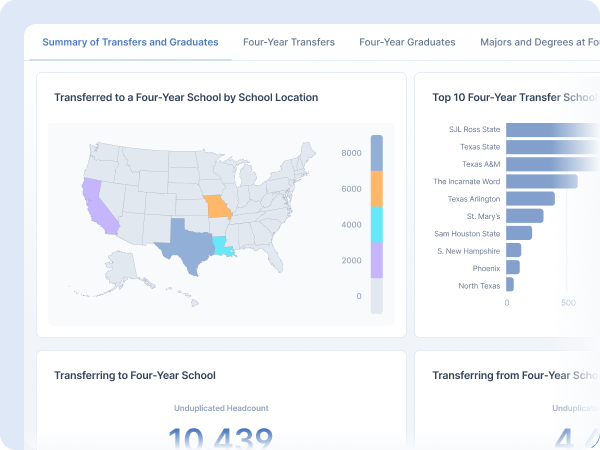600x450 pixels.
Task: Select the cyan legend color segment
Action: pyautogui.click(x=376, y=224)
